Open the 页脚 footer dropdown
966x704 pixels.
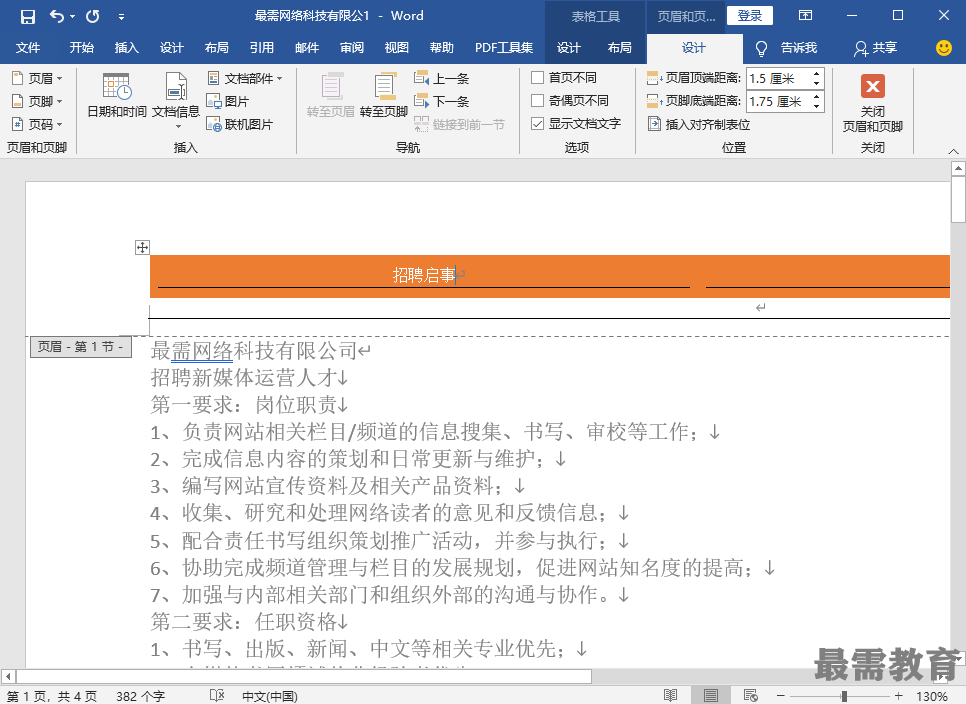tap(38, 101)
